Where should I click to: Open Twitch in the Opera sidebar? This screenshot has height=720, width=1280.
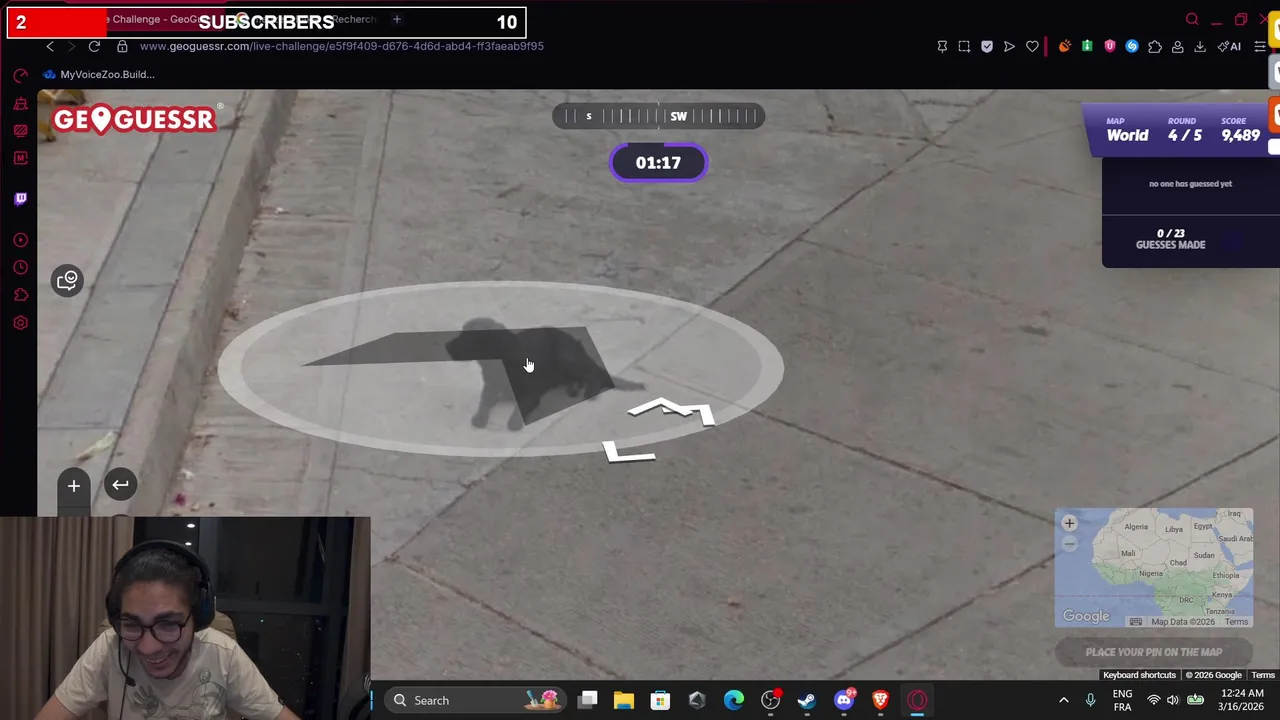20,199
